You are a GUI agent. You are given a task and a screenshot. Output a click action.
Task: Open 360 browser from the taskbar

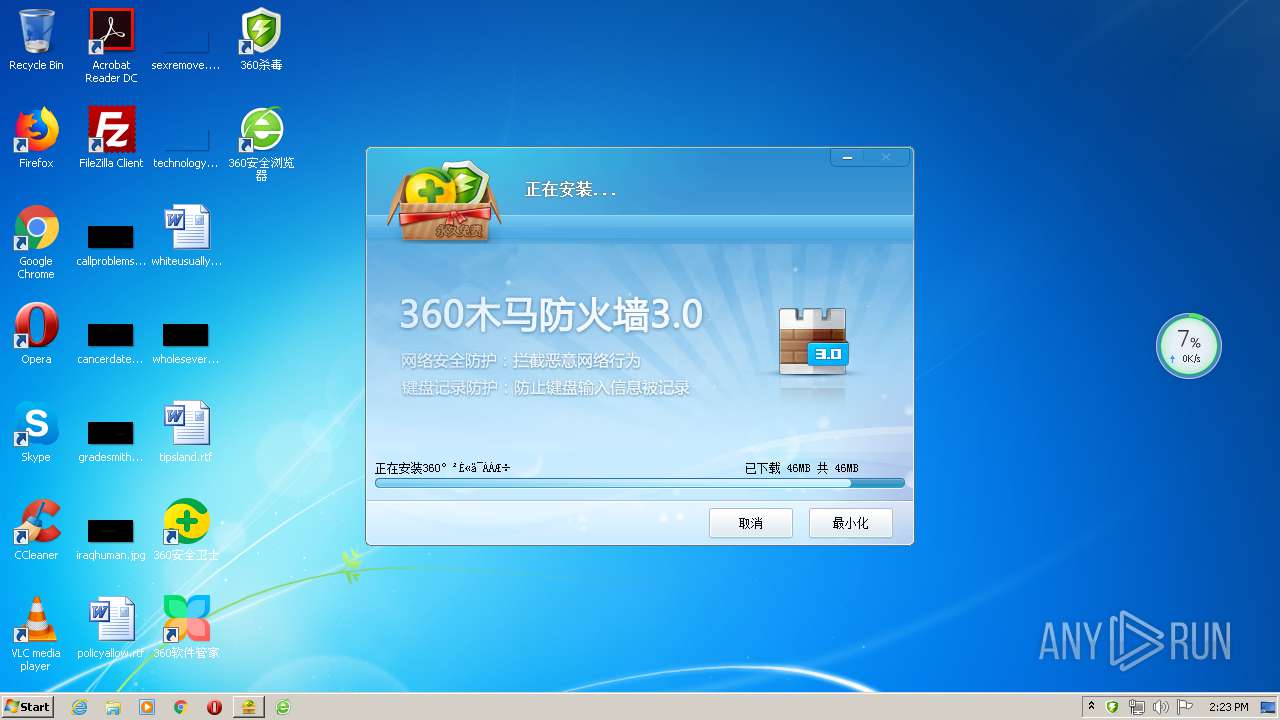point(283,707)
